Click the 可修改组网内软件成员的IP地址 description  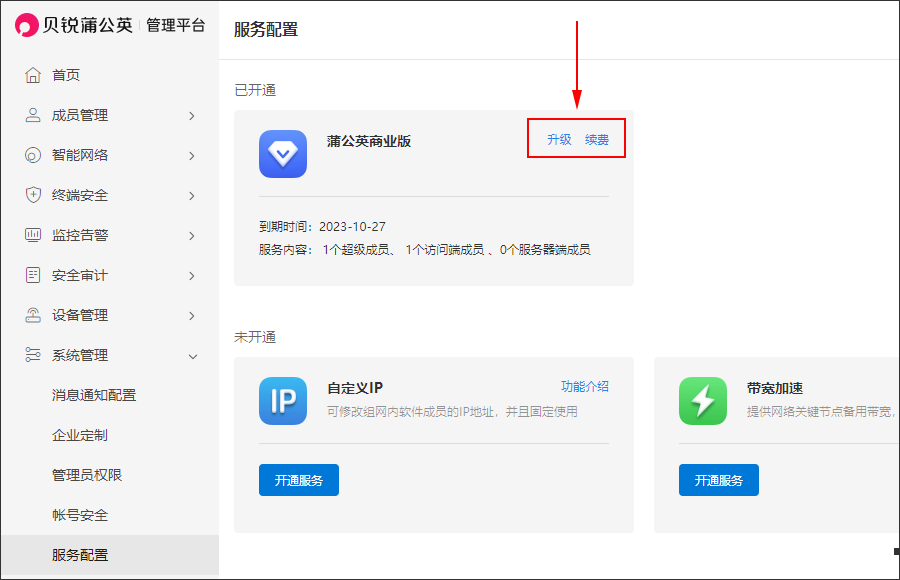(452, 412)
